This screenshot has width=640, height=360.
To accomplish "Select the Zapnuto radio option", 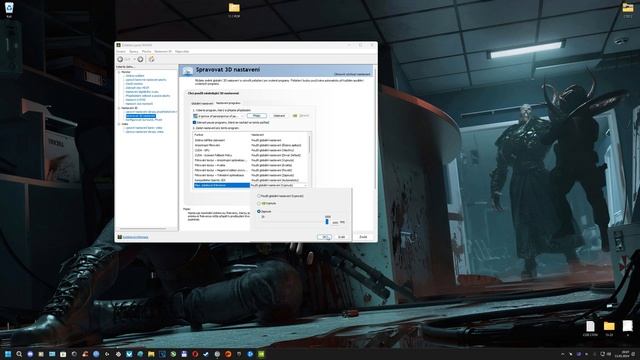I will click(x=258, y=211).
